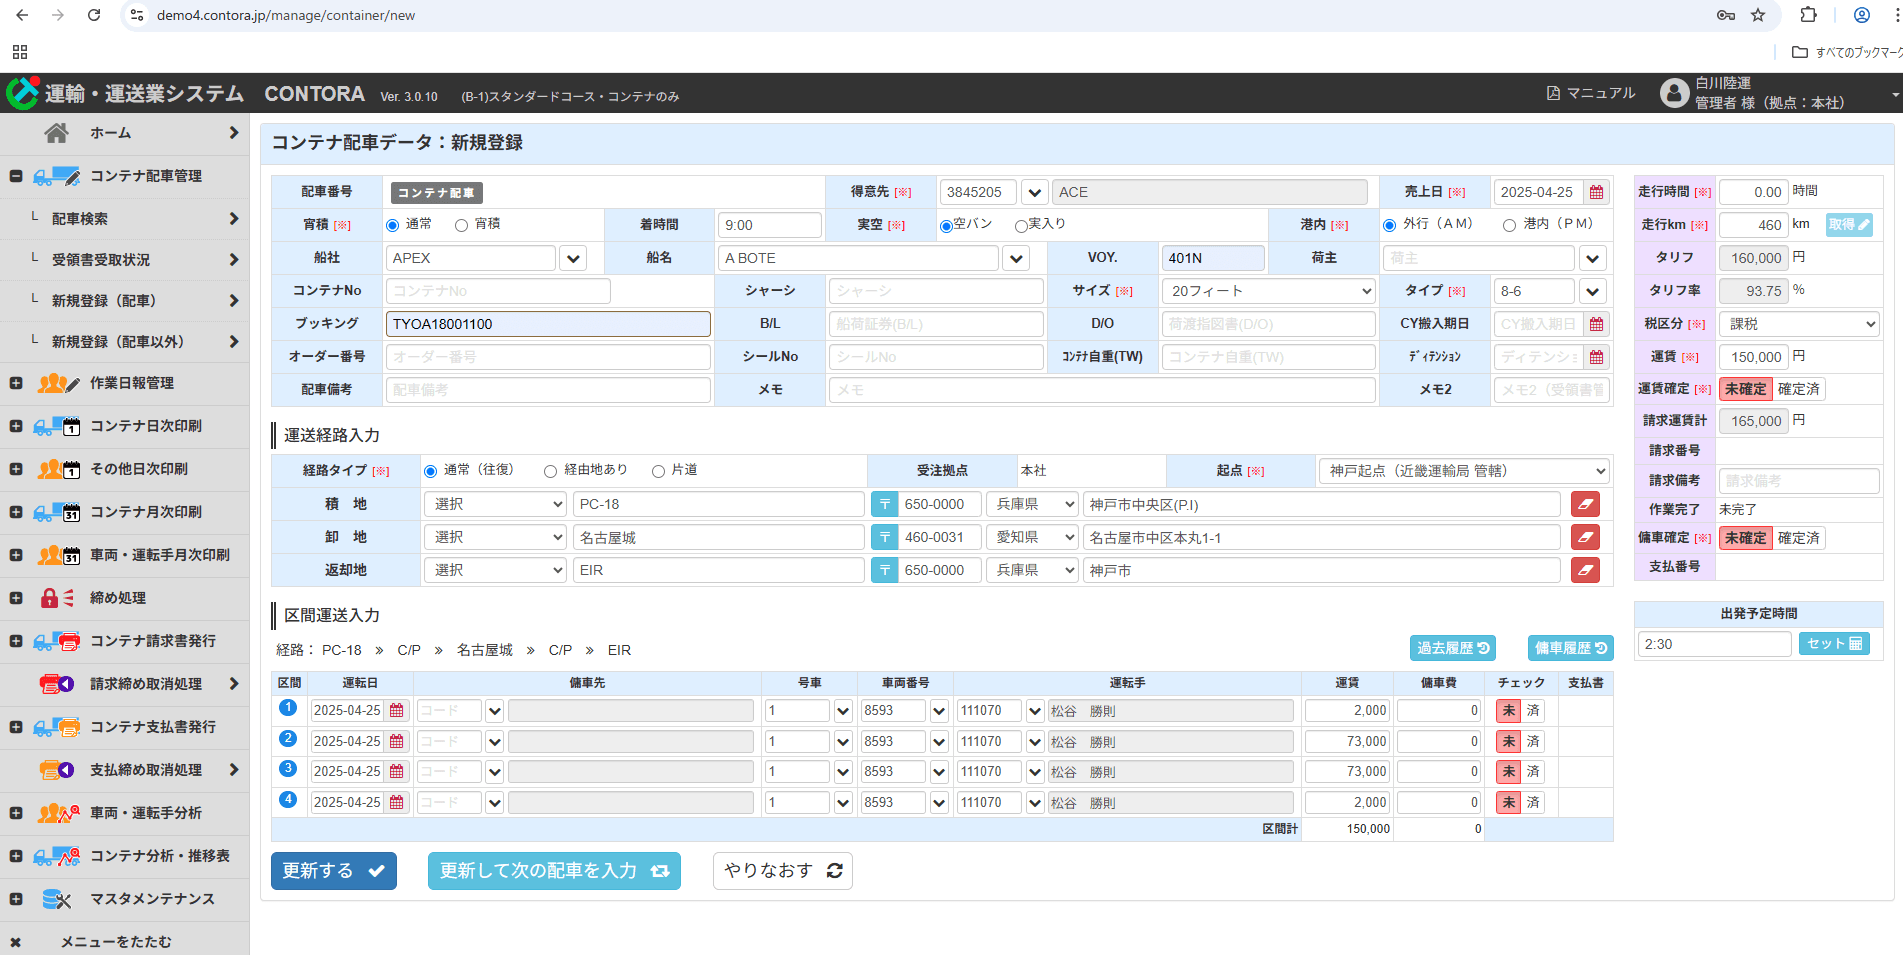Bookmark this page with star icon
Viewport: 1903px width, 955px height.
[x=1758, y=15]
